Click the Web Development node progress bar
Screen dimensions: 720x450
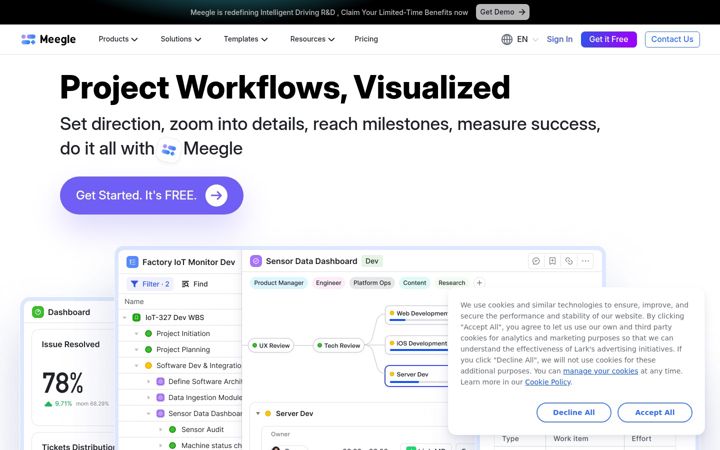pyautogui.click(x=418, y=320)
